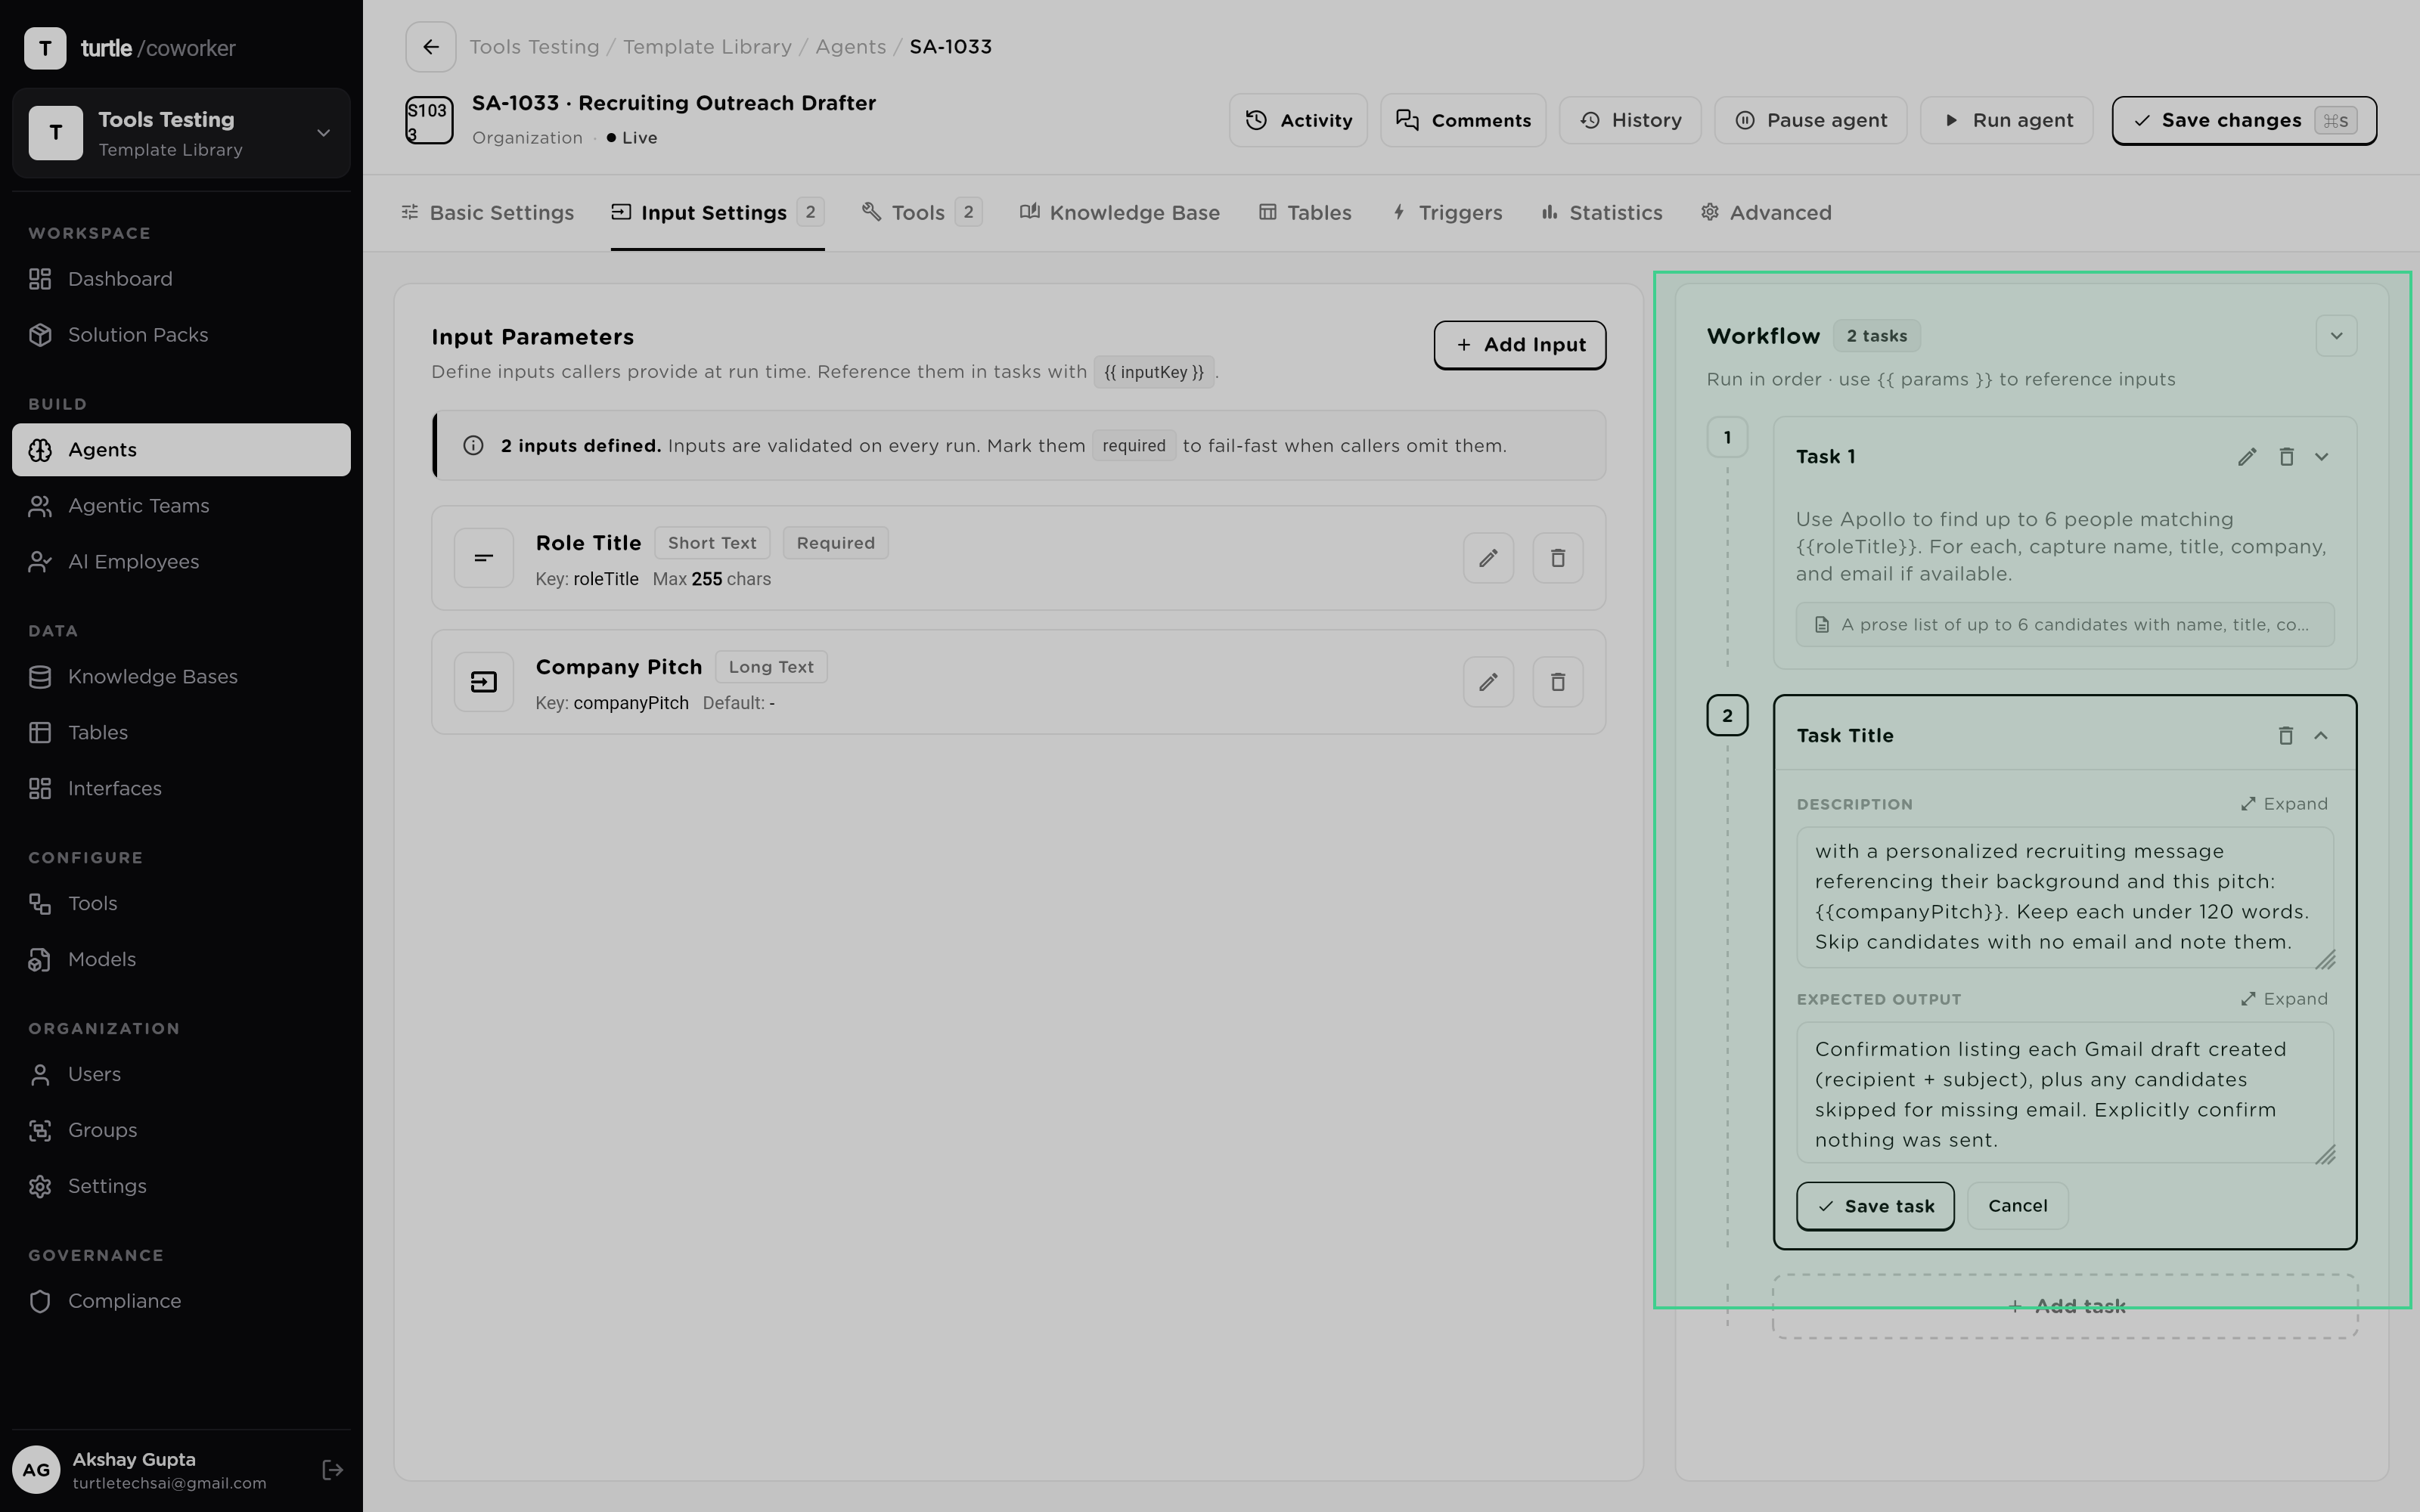2420x1512 pixels.
Task: Click Template Library in breadcrumb
Action: [707, 47]
